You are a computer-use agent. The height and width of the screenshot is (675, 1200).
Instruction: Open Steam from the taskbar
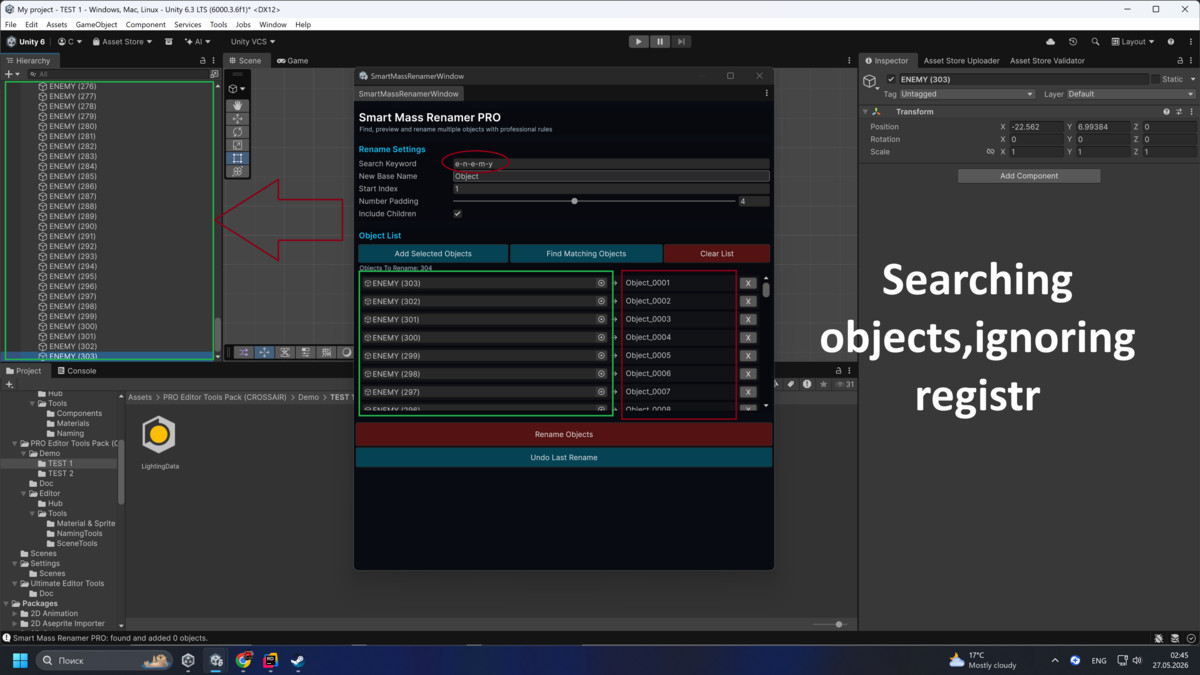pyautogui.click(x=297, y=661)
